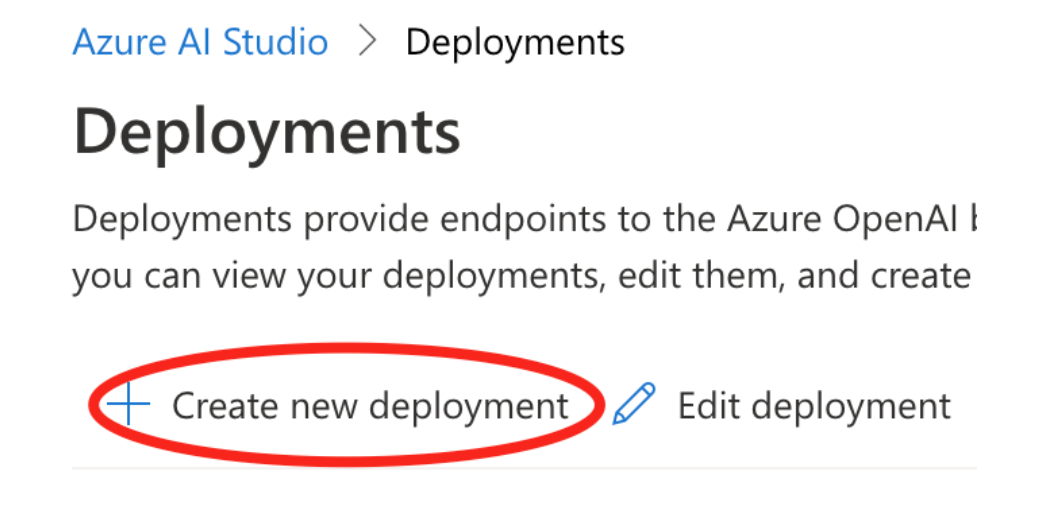Click the large Deployments page heading

point(267,131)
